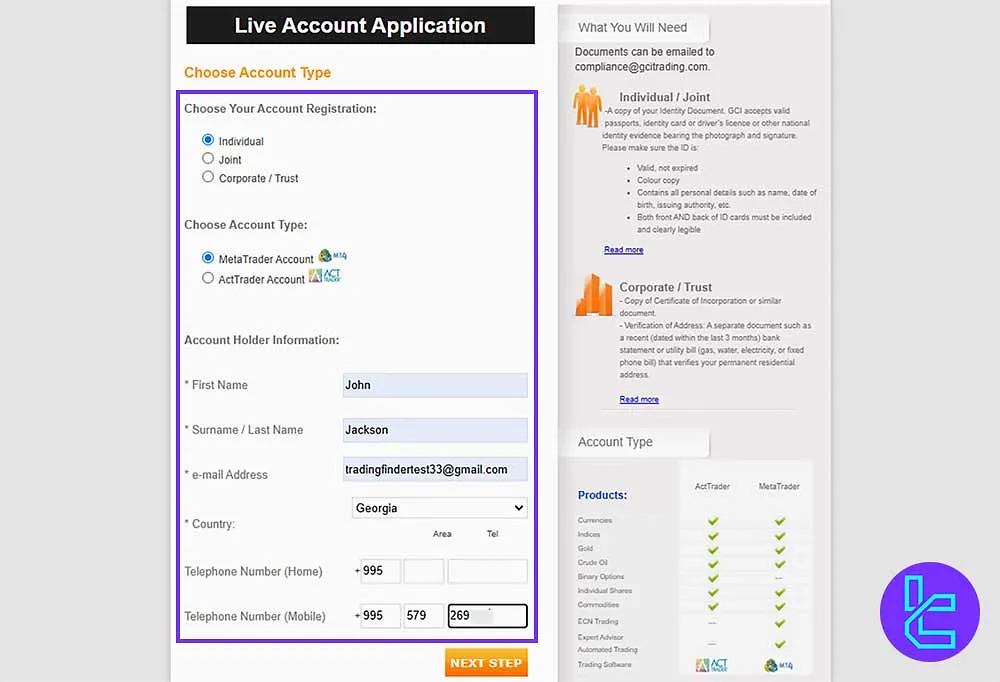Click the Individual / Joint people icon

point(587,106)
